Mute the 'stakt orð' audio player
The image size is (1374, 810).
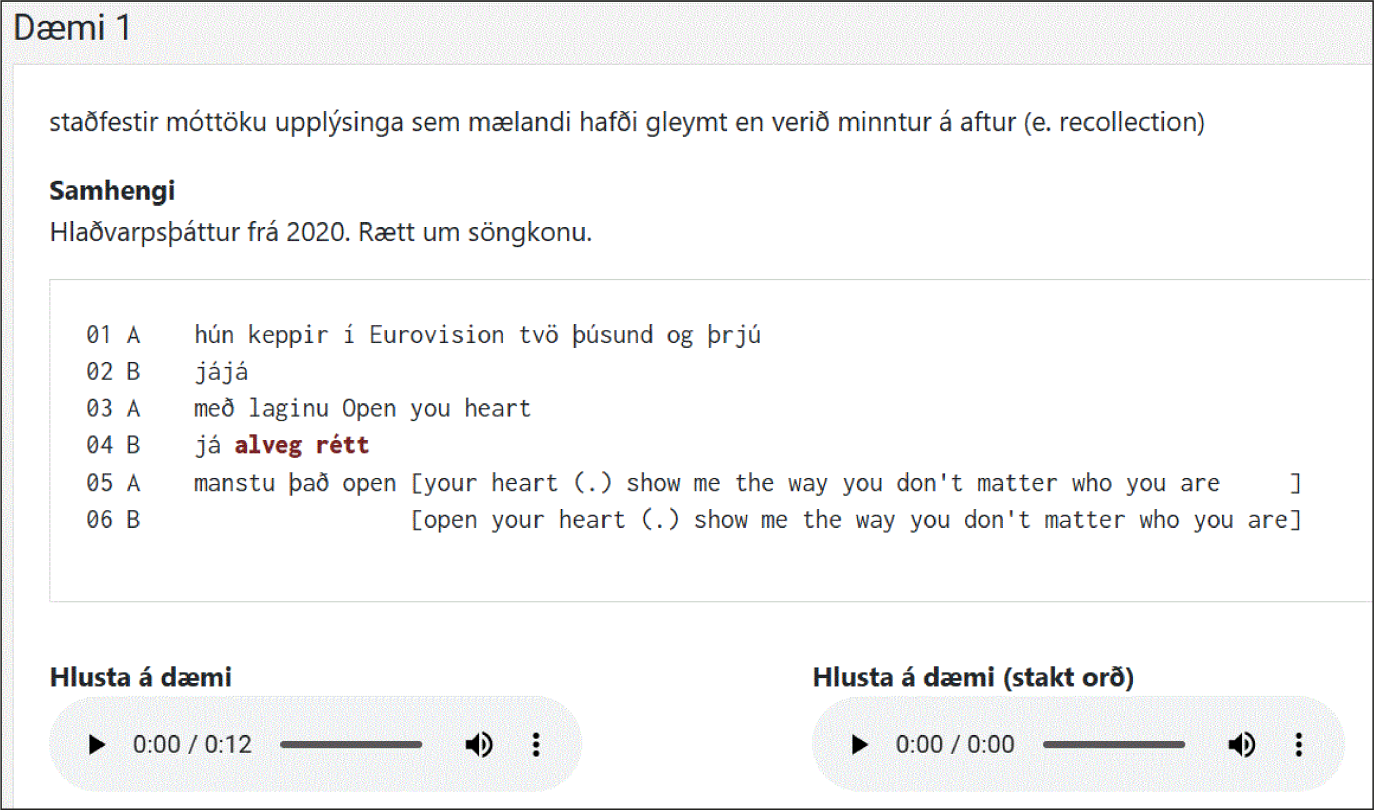1242,745
